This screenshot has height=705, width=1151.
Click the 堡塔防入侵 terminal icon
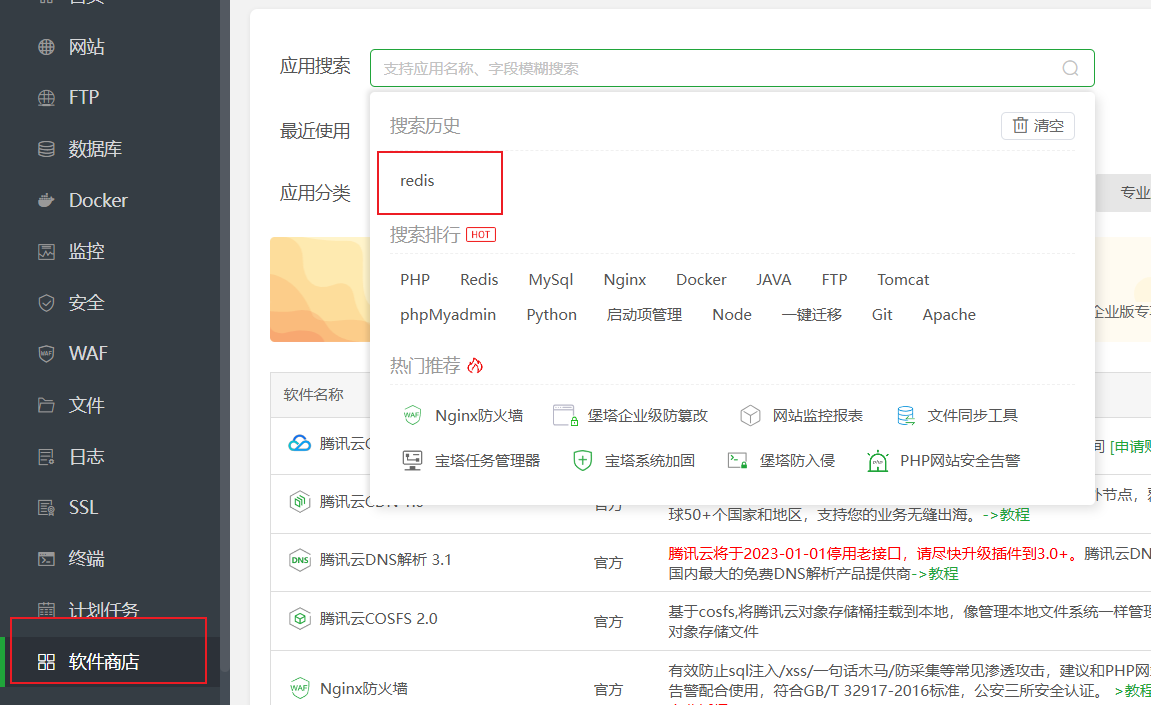point(737,460)
